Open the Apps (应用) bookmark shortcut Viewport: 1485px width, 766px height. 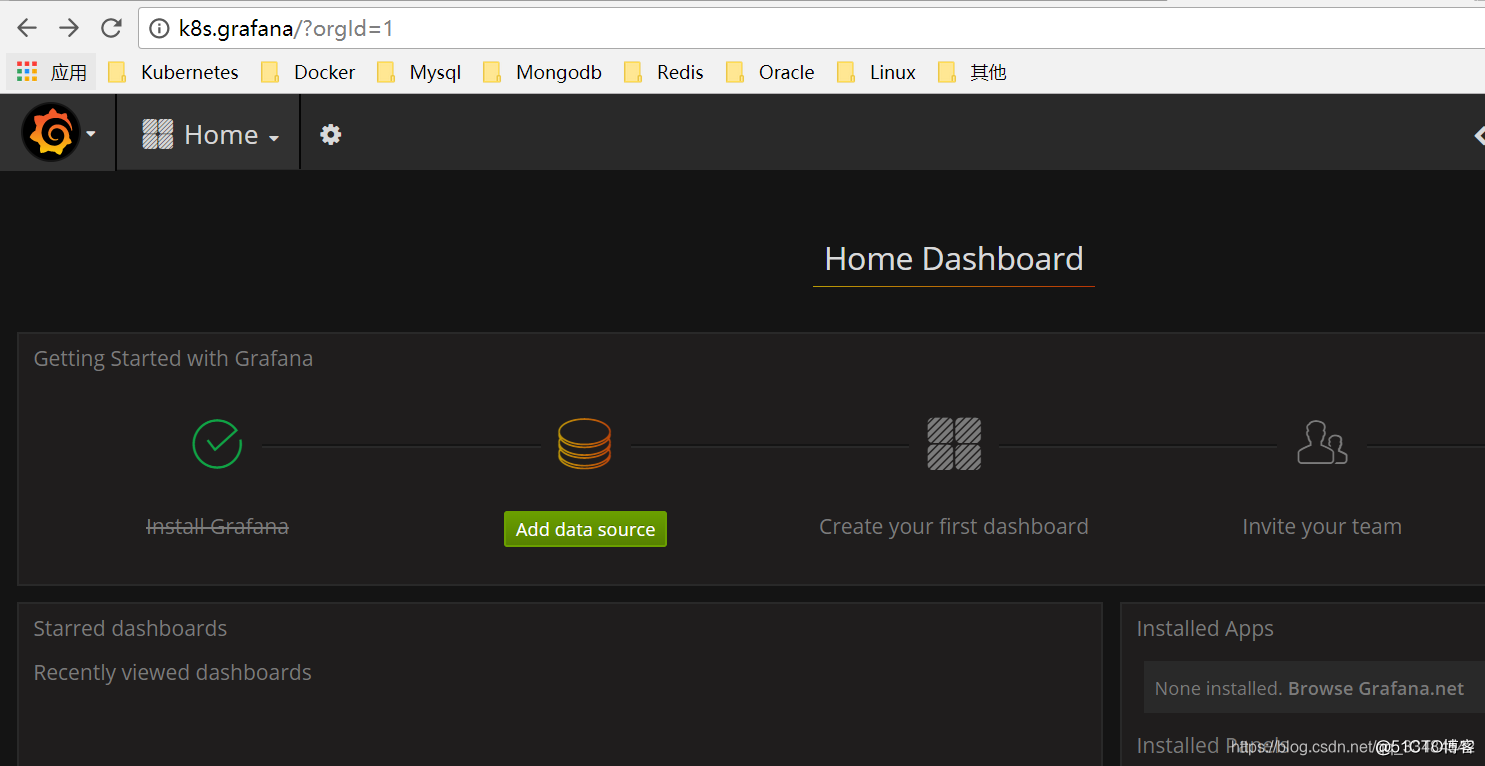pyautogui.click(x=51, y=72)
